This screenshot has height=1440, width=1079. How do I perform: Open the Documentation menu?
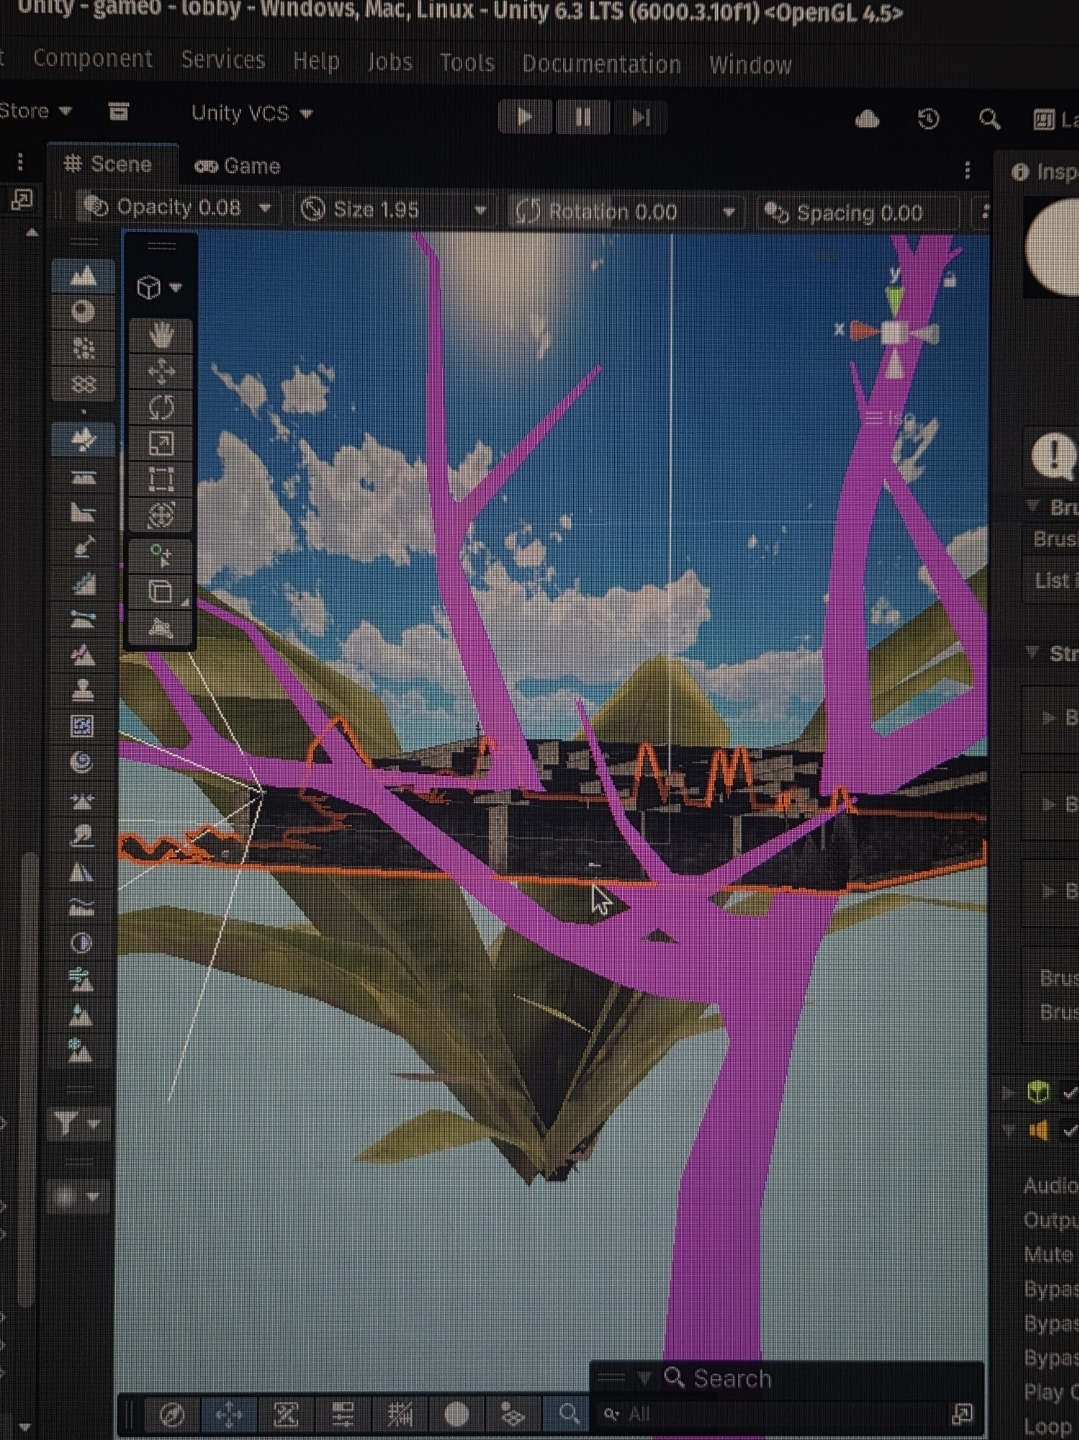(x=601, y=64)
